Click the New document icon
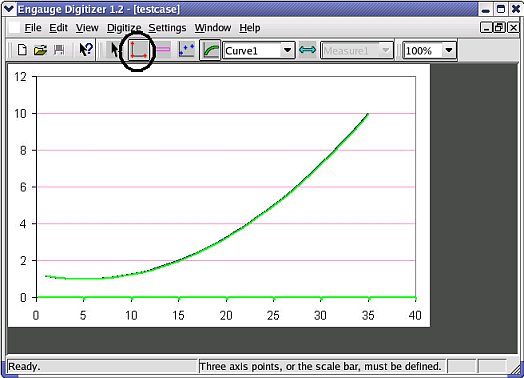The width and height of the screenshot is (524, 378). (22, 50)
